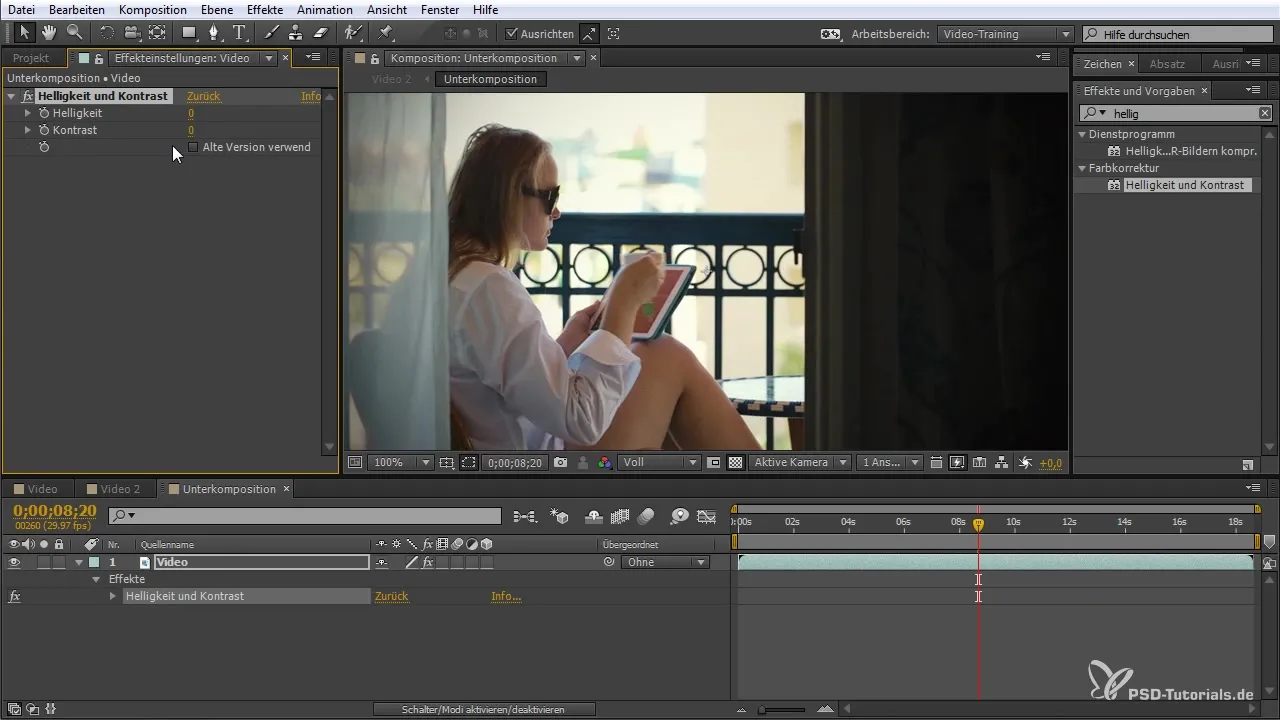Open the Komposition menu
This screenshot has width=1280, height=720.
(x=152, y=9)
